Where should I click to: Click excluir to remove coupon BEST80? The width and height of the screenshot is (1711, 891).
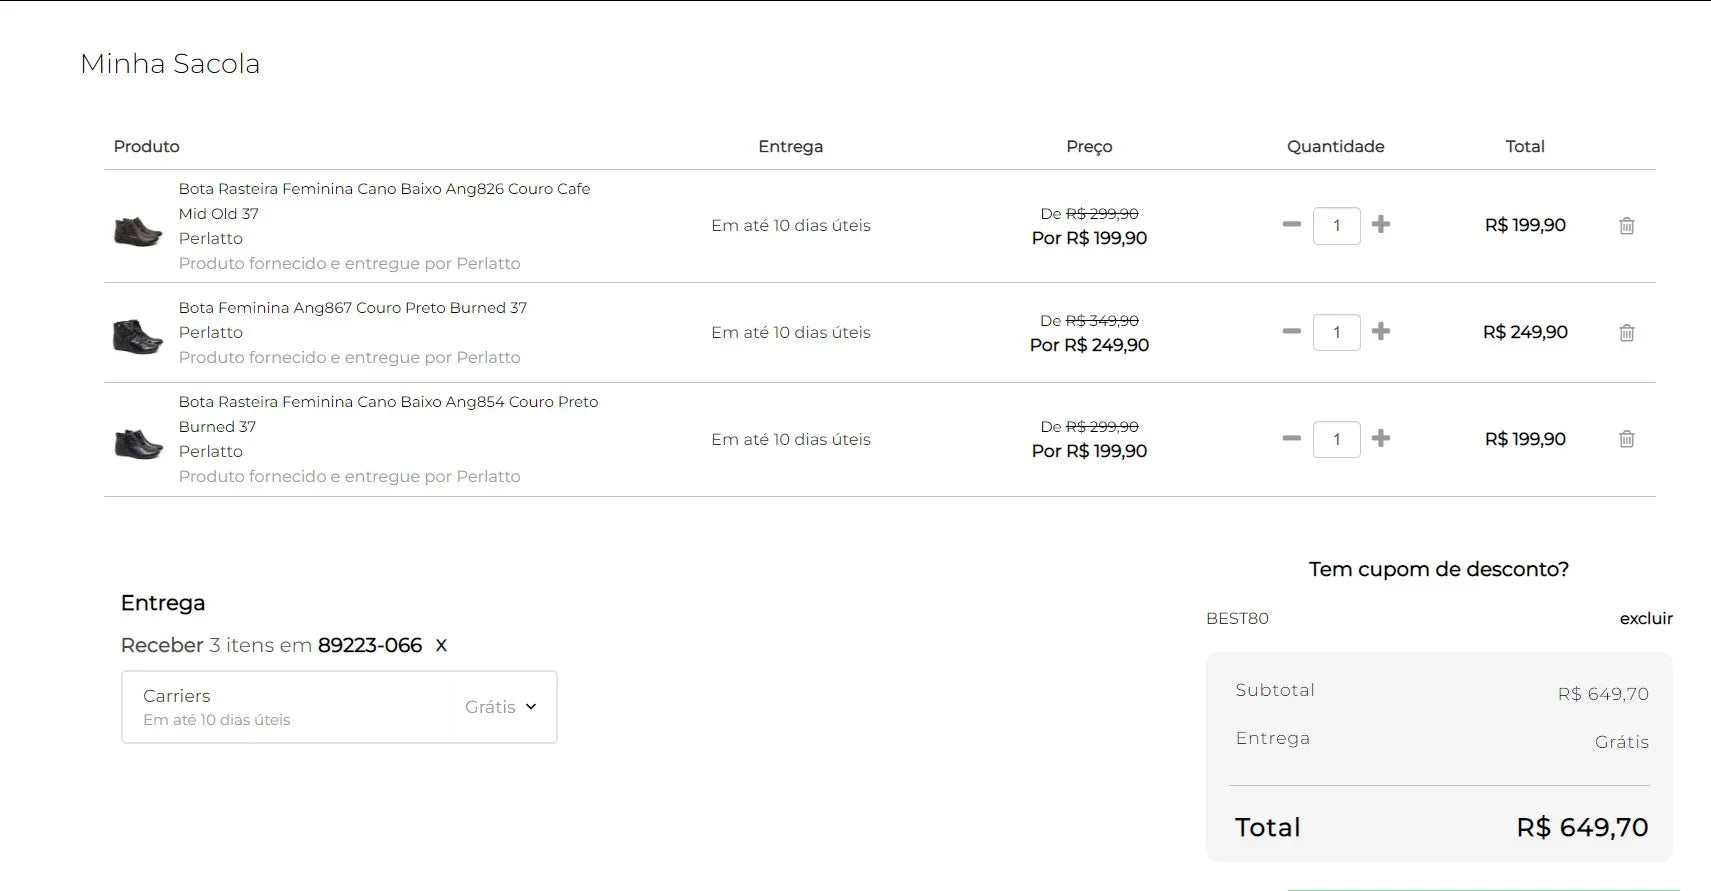1646,618
